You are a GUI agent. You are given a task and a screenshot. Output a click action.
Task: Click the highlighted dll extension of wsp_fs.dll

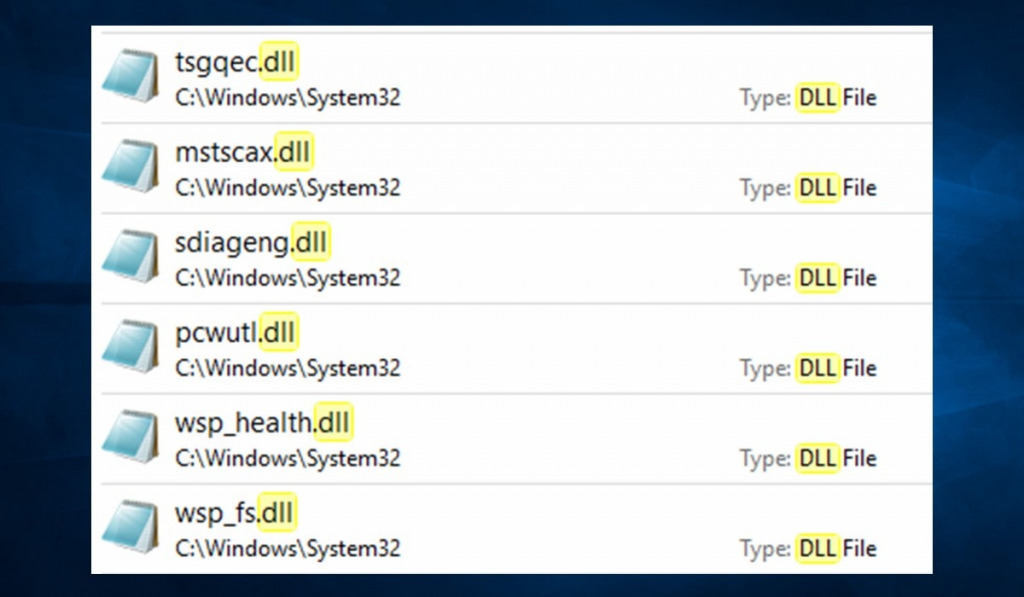[x=276, y=511]
